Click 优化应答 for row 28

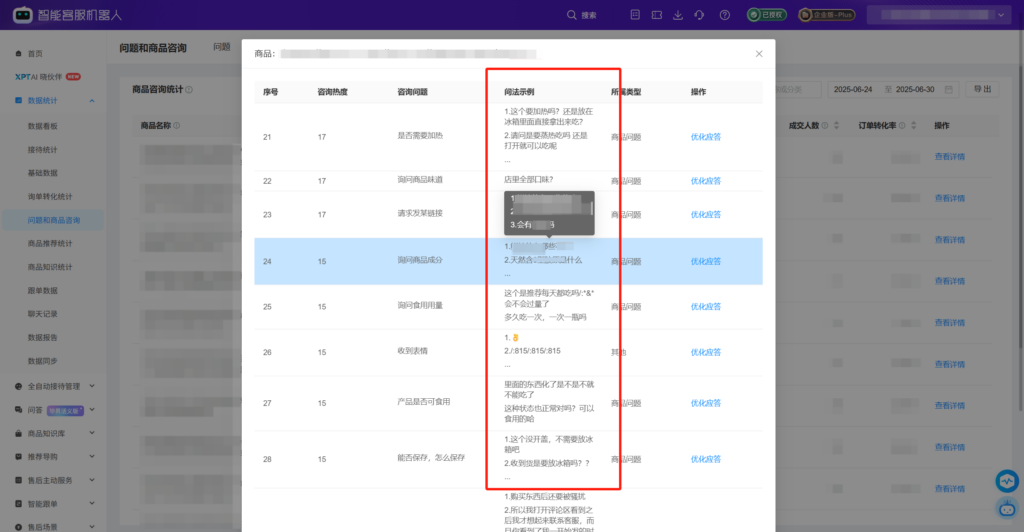pos(705,460)
